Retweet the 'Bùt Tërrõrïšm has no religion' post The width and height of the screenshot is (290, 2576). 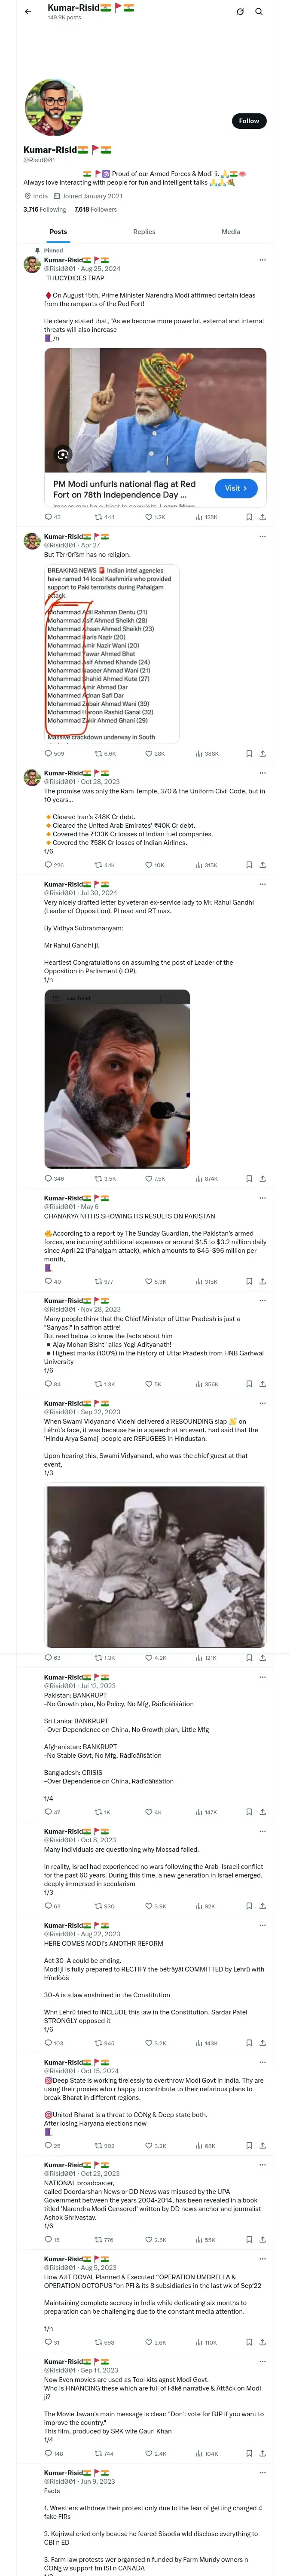pyautogui.click(x=104, y=753)
